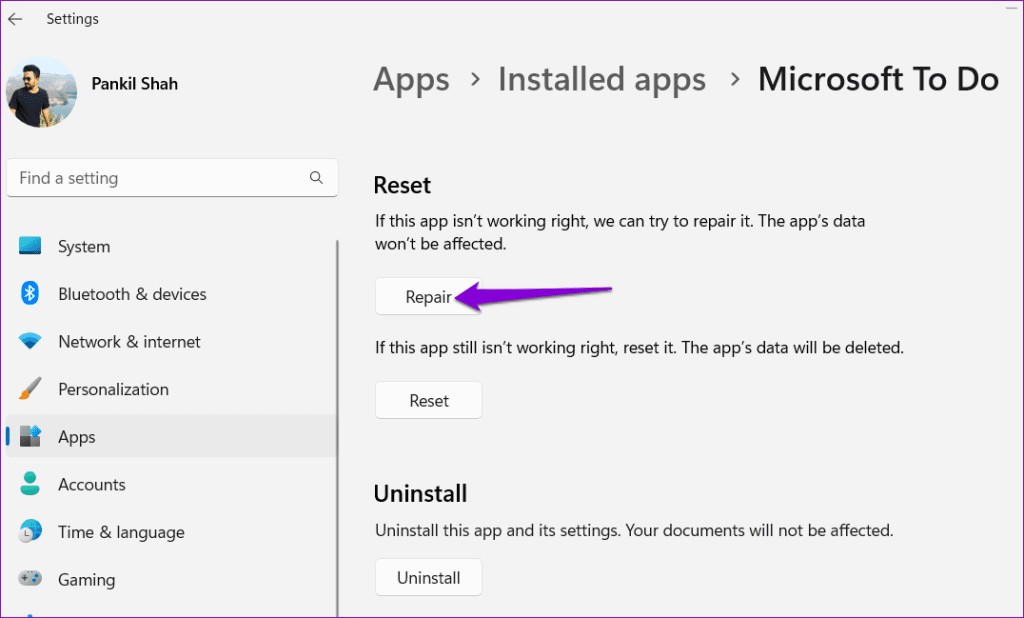Focus the Find a setting search box
The height and width of the screenshot is (618, 1024).
172,178
